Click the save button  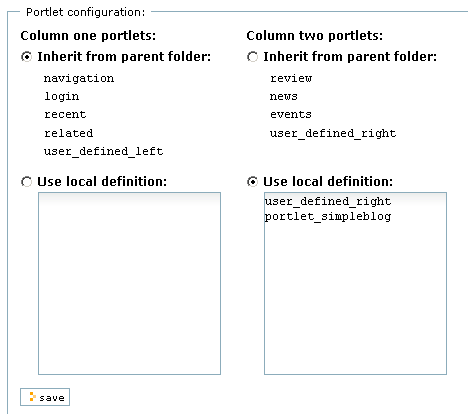pyautogui.click(x=45, y=397)
